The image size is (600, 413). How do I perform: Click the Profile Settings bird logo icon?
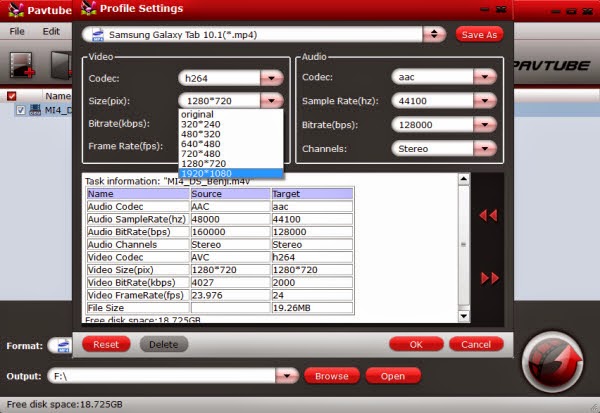(x=89, y=8)
